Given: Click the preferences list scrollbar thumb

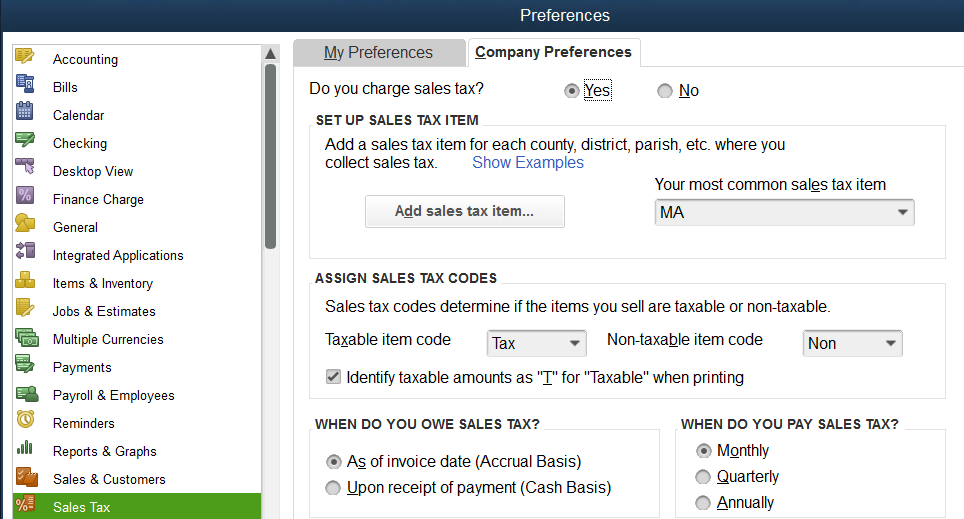Looking at the screenshot, I should [x=271, y=157].
